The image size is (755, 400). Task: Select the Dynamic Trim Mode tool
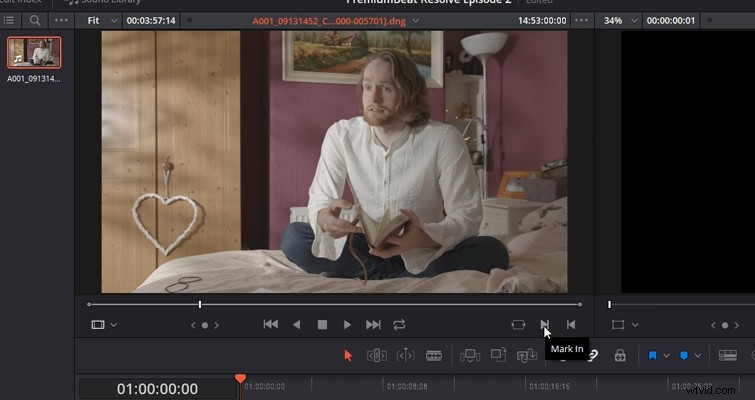coord(405,356)
